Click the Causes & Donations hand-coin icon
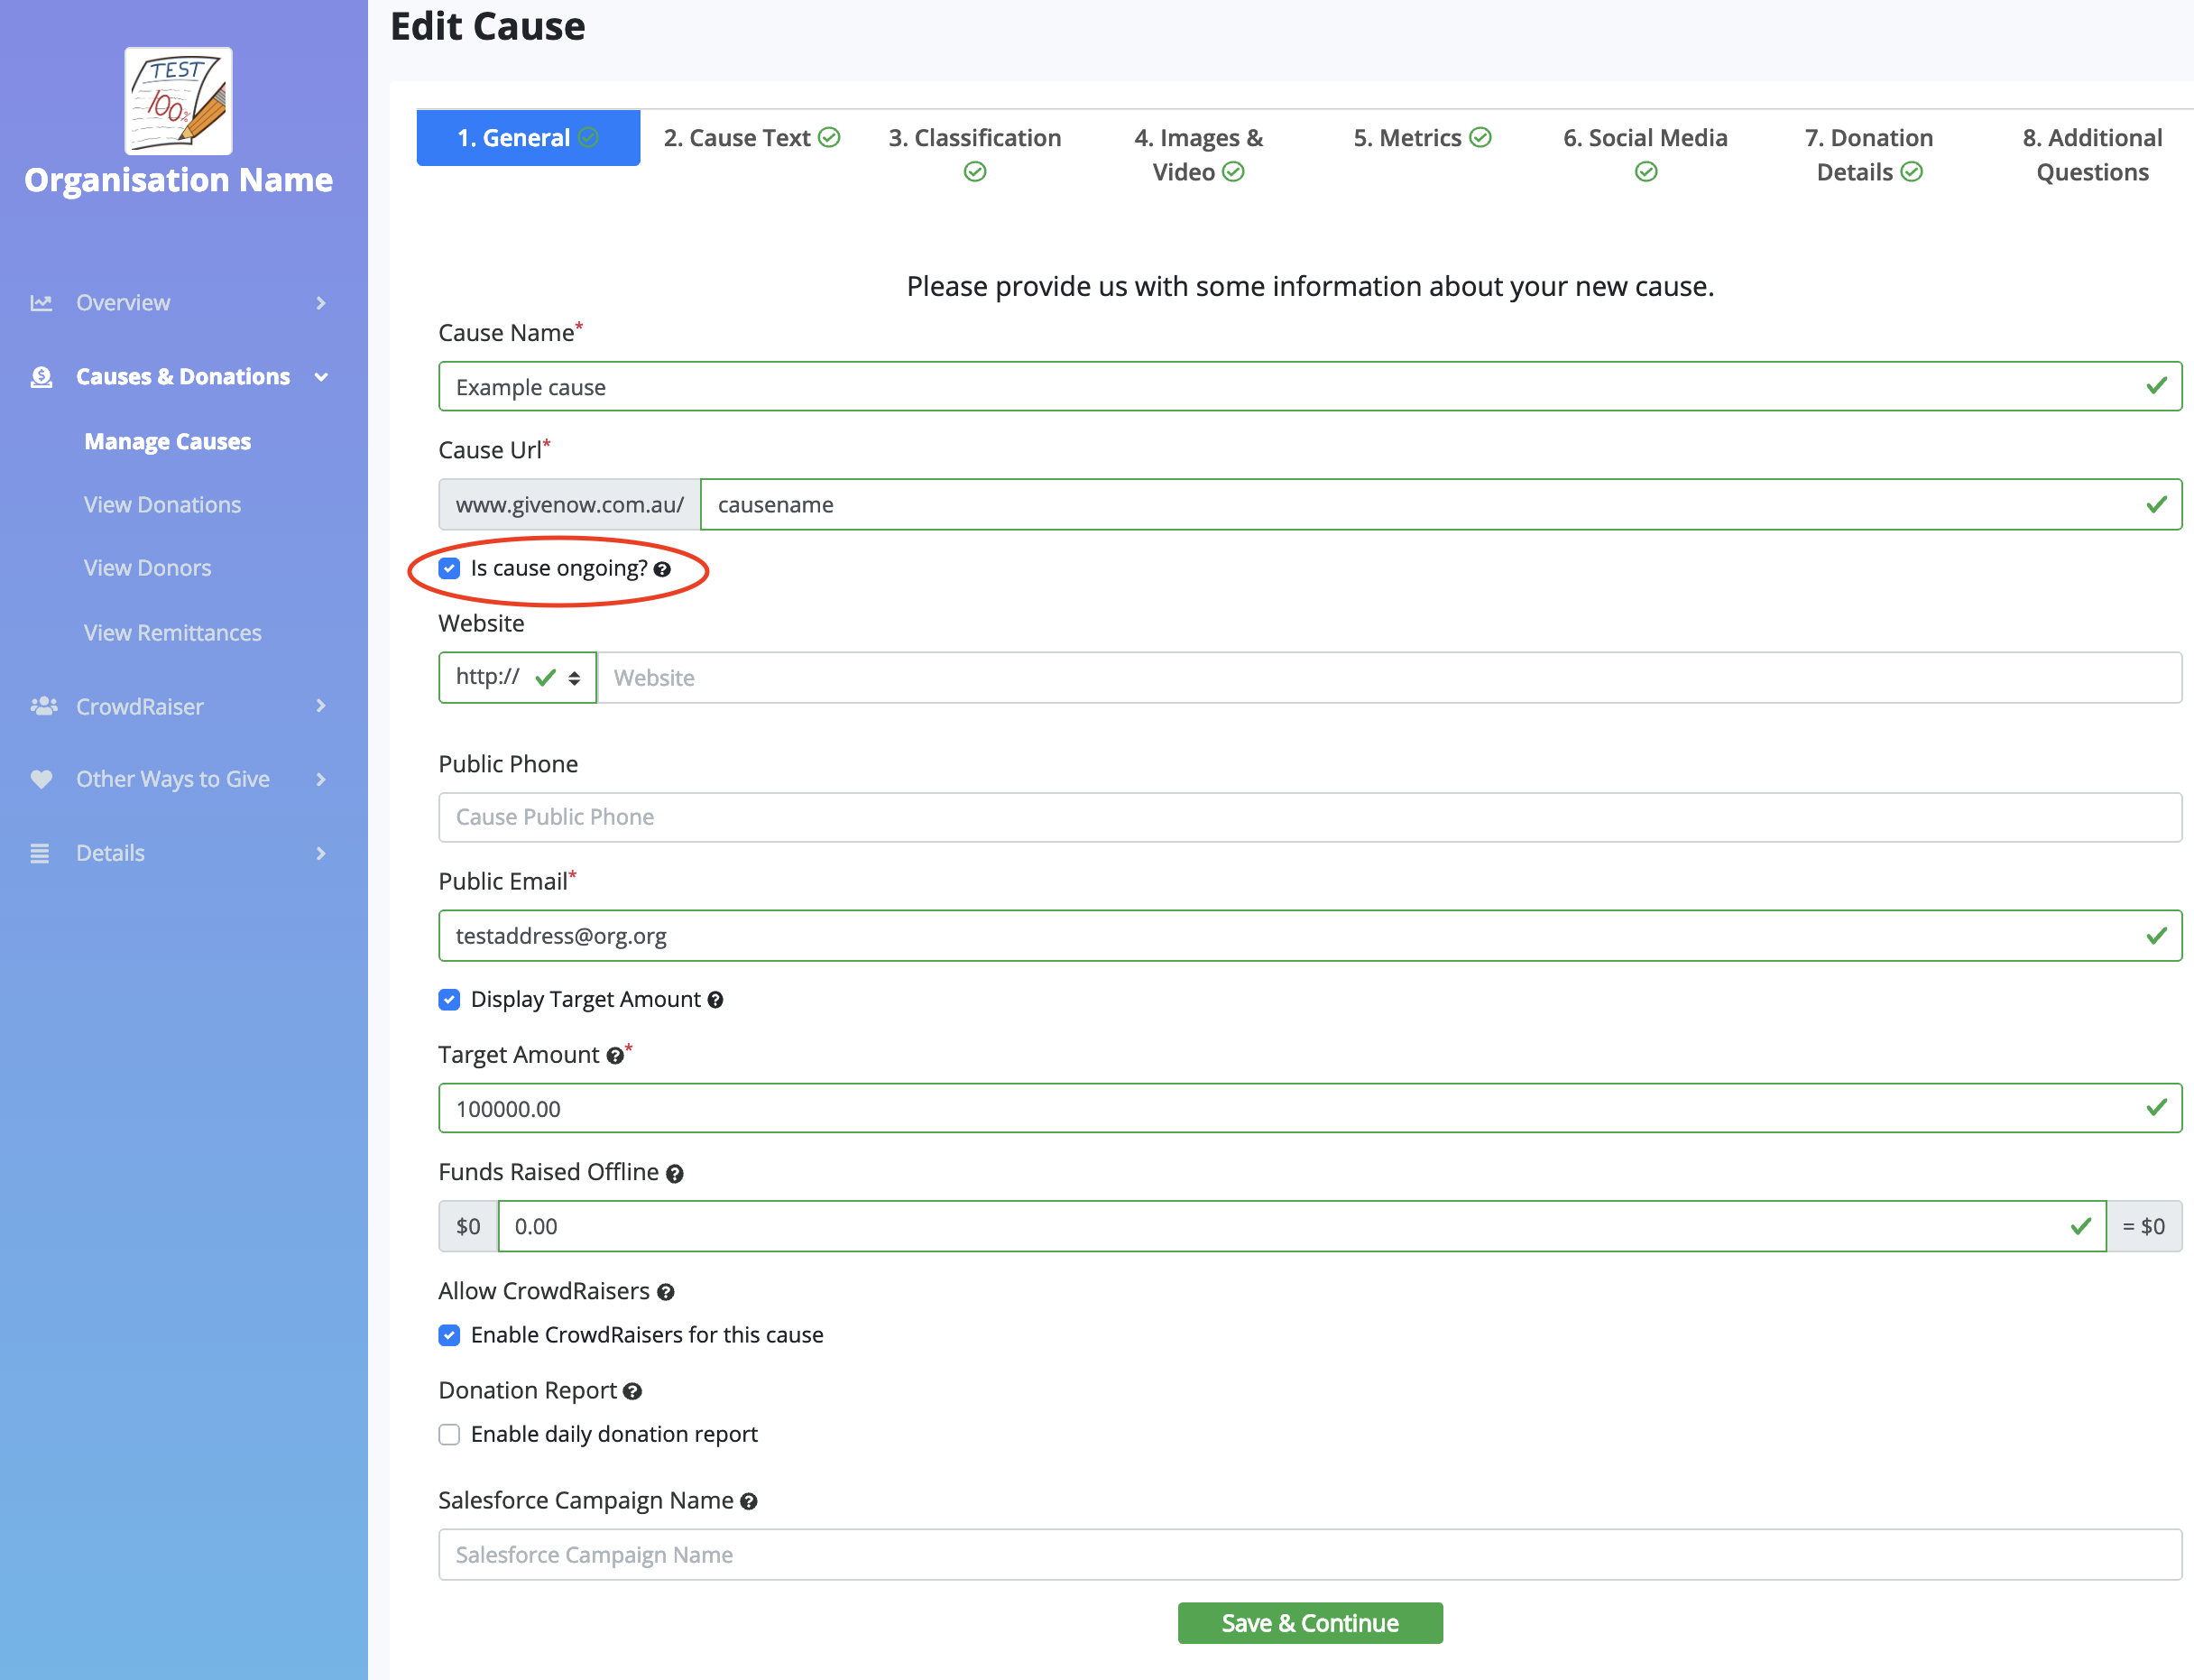Viewport: 2194px width, 1680px height. [41, 377]
